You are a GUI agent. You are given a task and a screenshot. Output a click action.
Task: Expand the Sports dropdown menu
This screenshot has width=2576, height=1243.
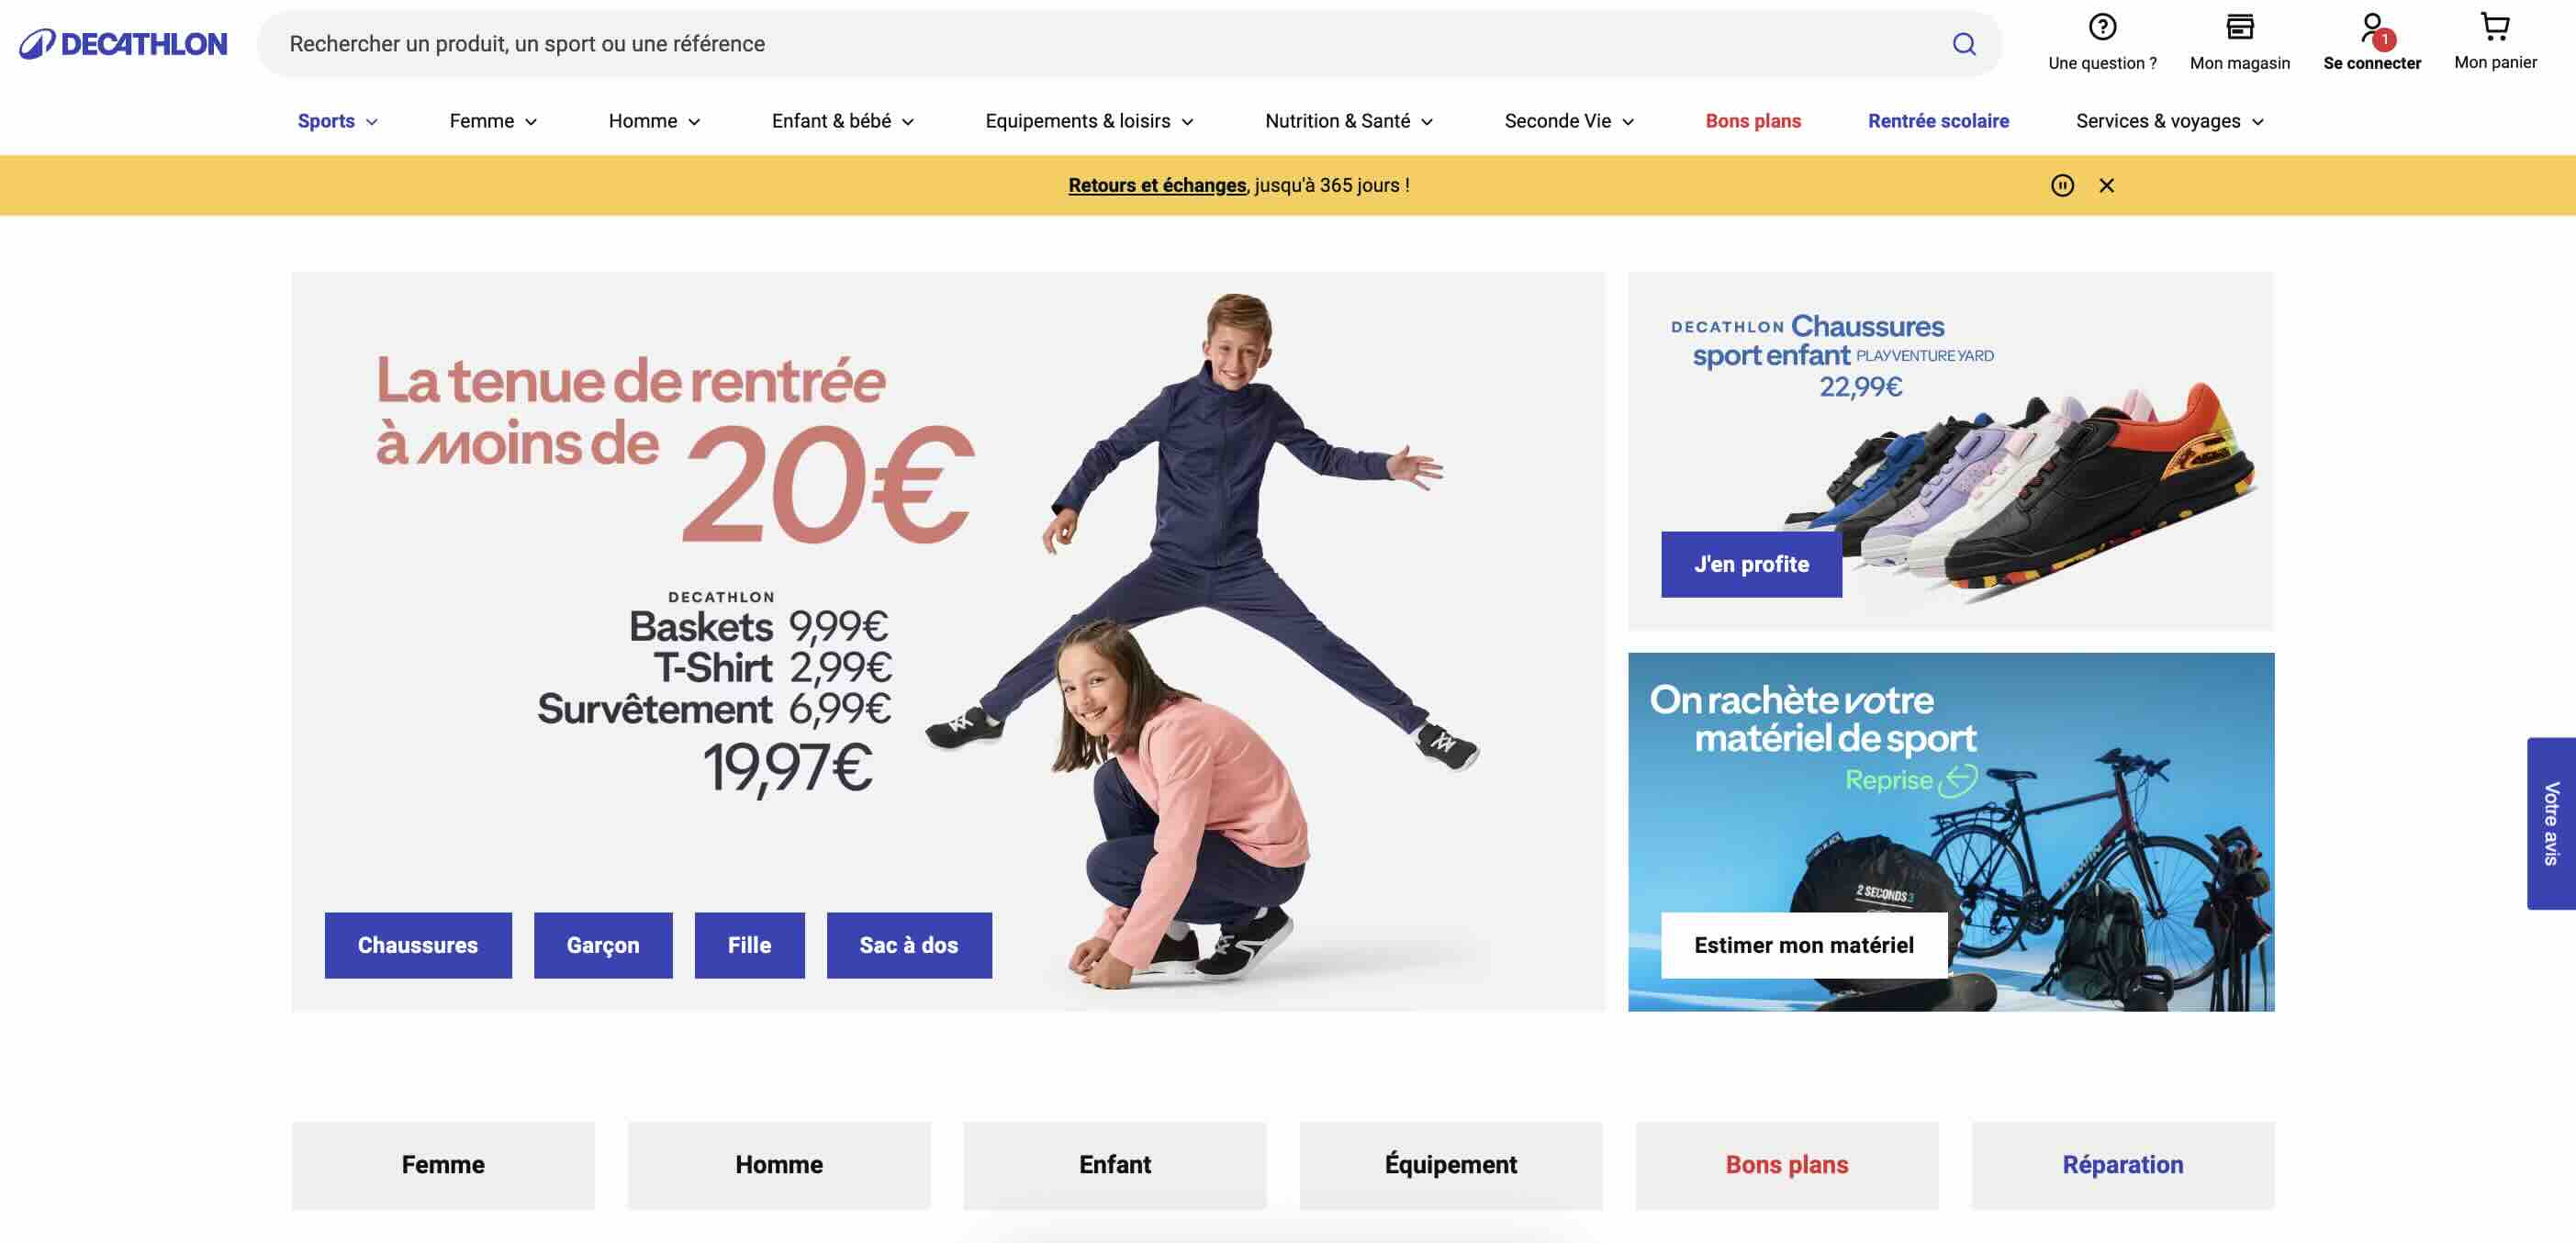click(x=337, y=121)
